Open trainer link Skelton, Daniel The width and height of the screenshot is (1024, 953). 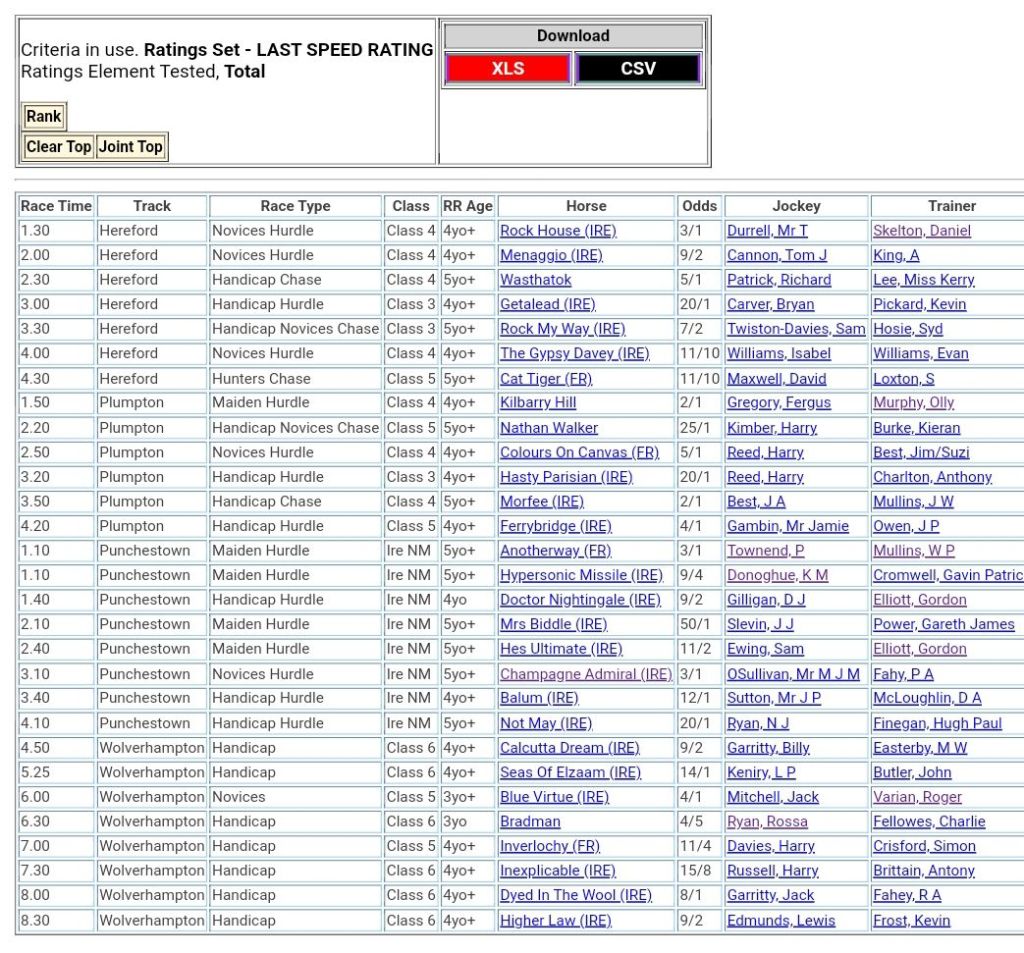[921, 231]
